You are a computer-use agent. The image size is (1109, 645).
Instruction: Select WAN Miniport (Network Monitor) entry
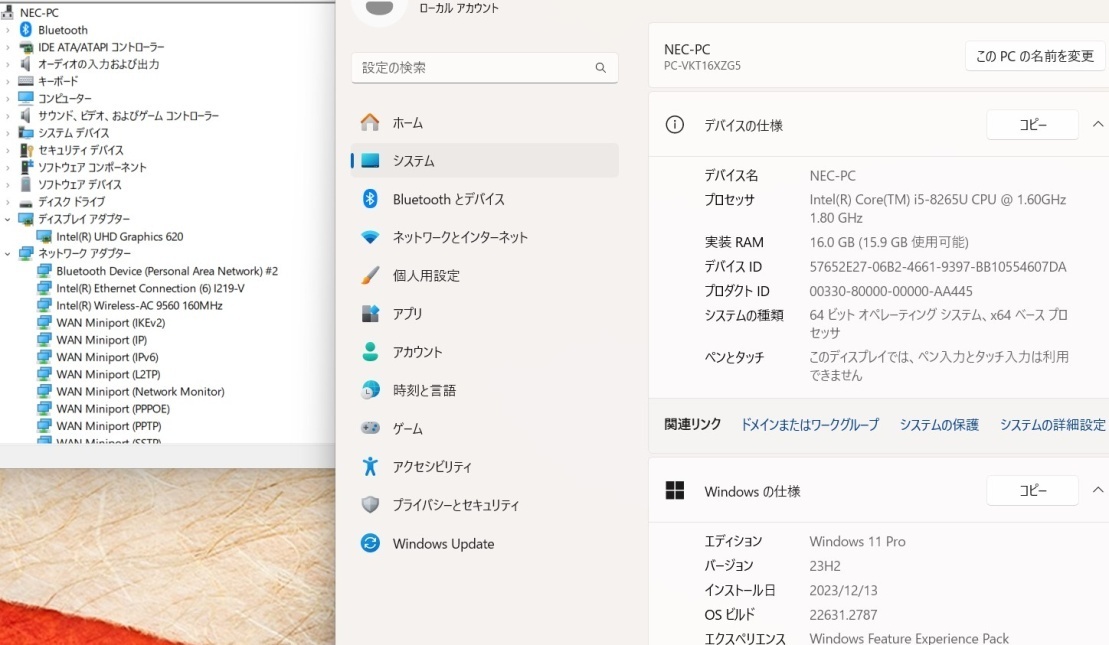point(141,392)
